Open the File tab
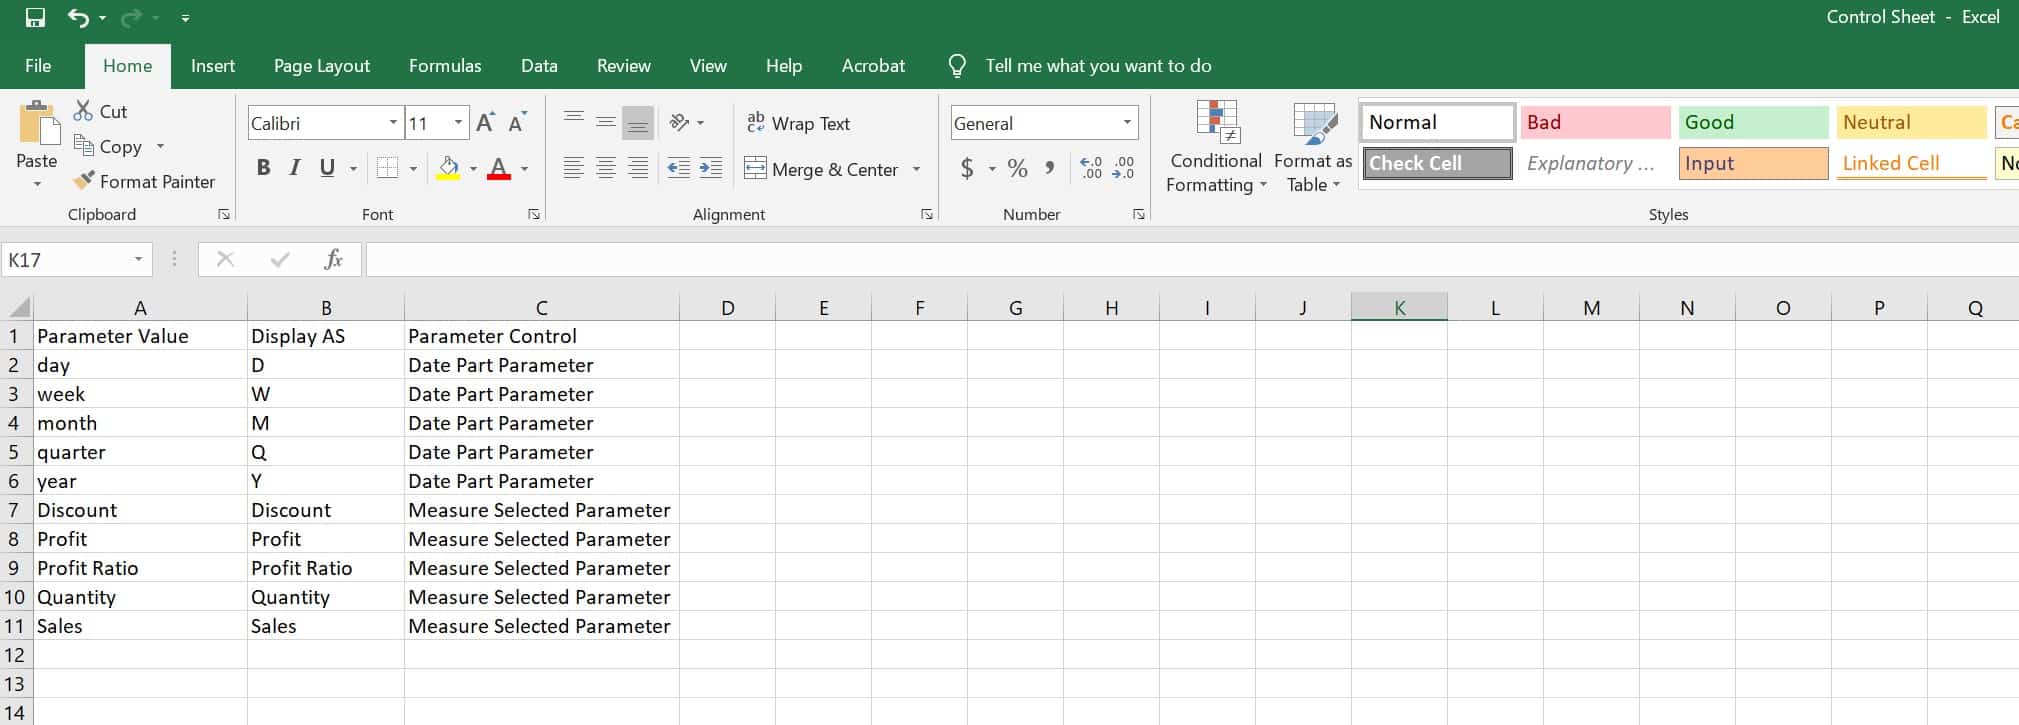 coord(38,66)
